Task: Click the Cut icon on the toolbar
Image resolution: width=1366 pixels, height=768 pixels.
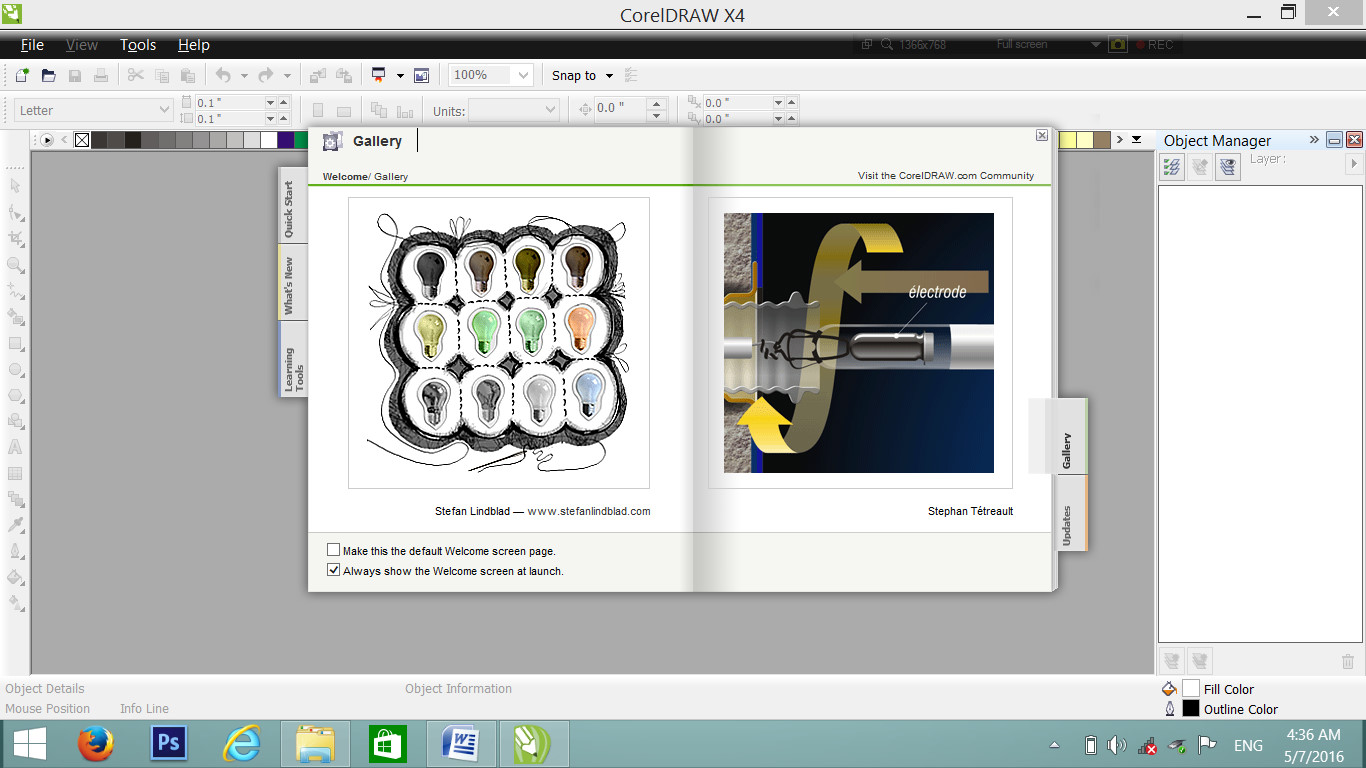Action: (135, 75)
